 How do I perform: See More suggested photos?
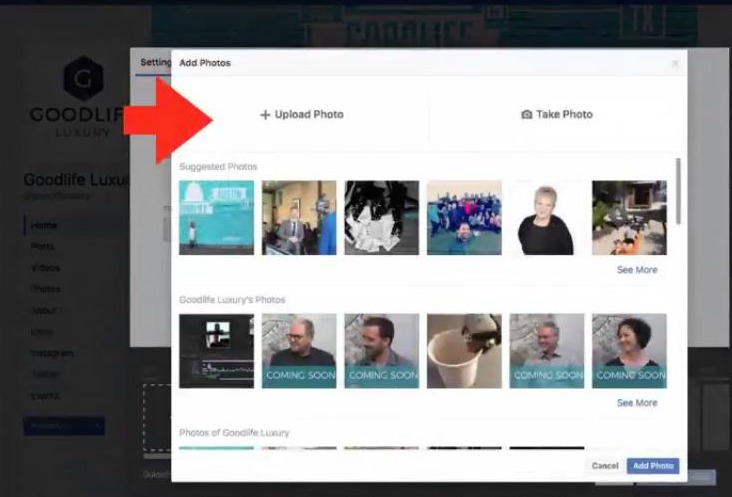(637, 270)
